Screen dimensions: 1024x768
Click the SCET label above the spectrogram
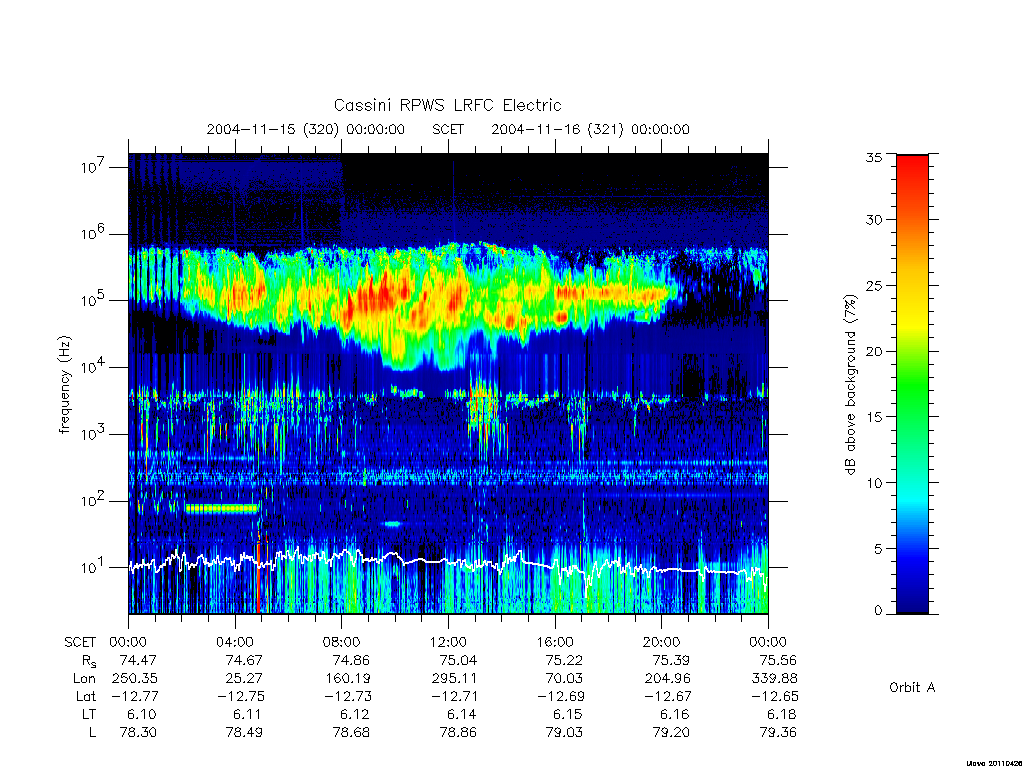[448, 129]
